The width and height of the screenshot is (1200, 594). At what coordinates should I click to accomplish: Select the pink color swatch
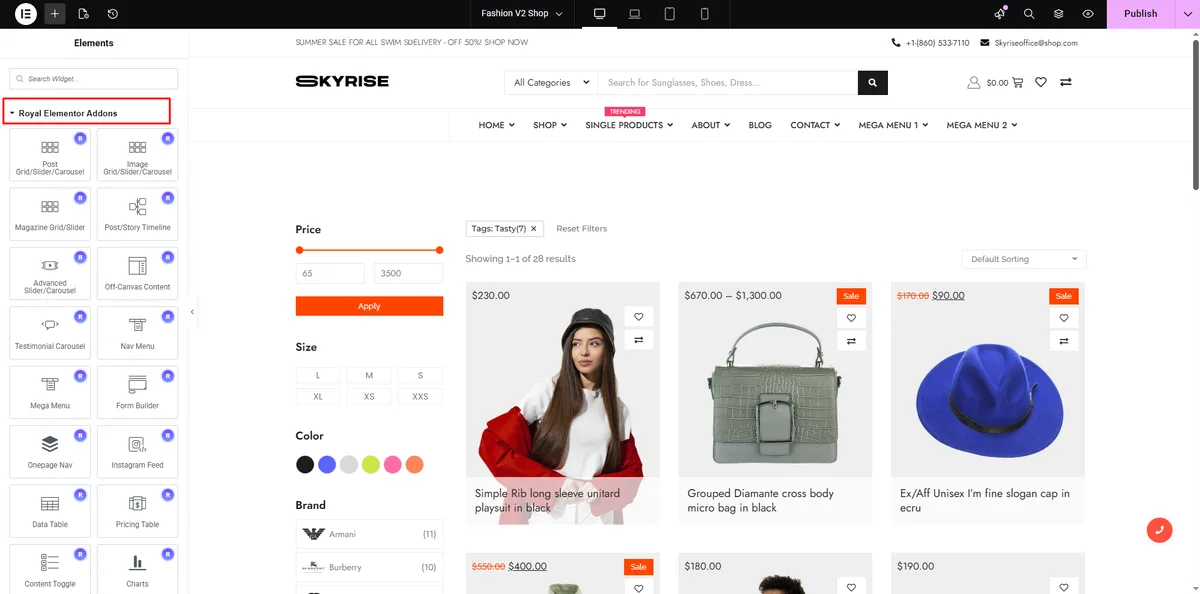coord(392,464)
